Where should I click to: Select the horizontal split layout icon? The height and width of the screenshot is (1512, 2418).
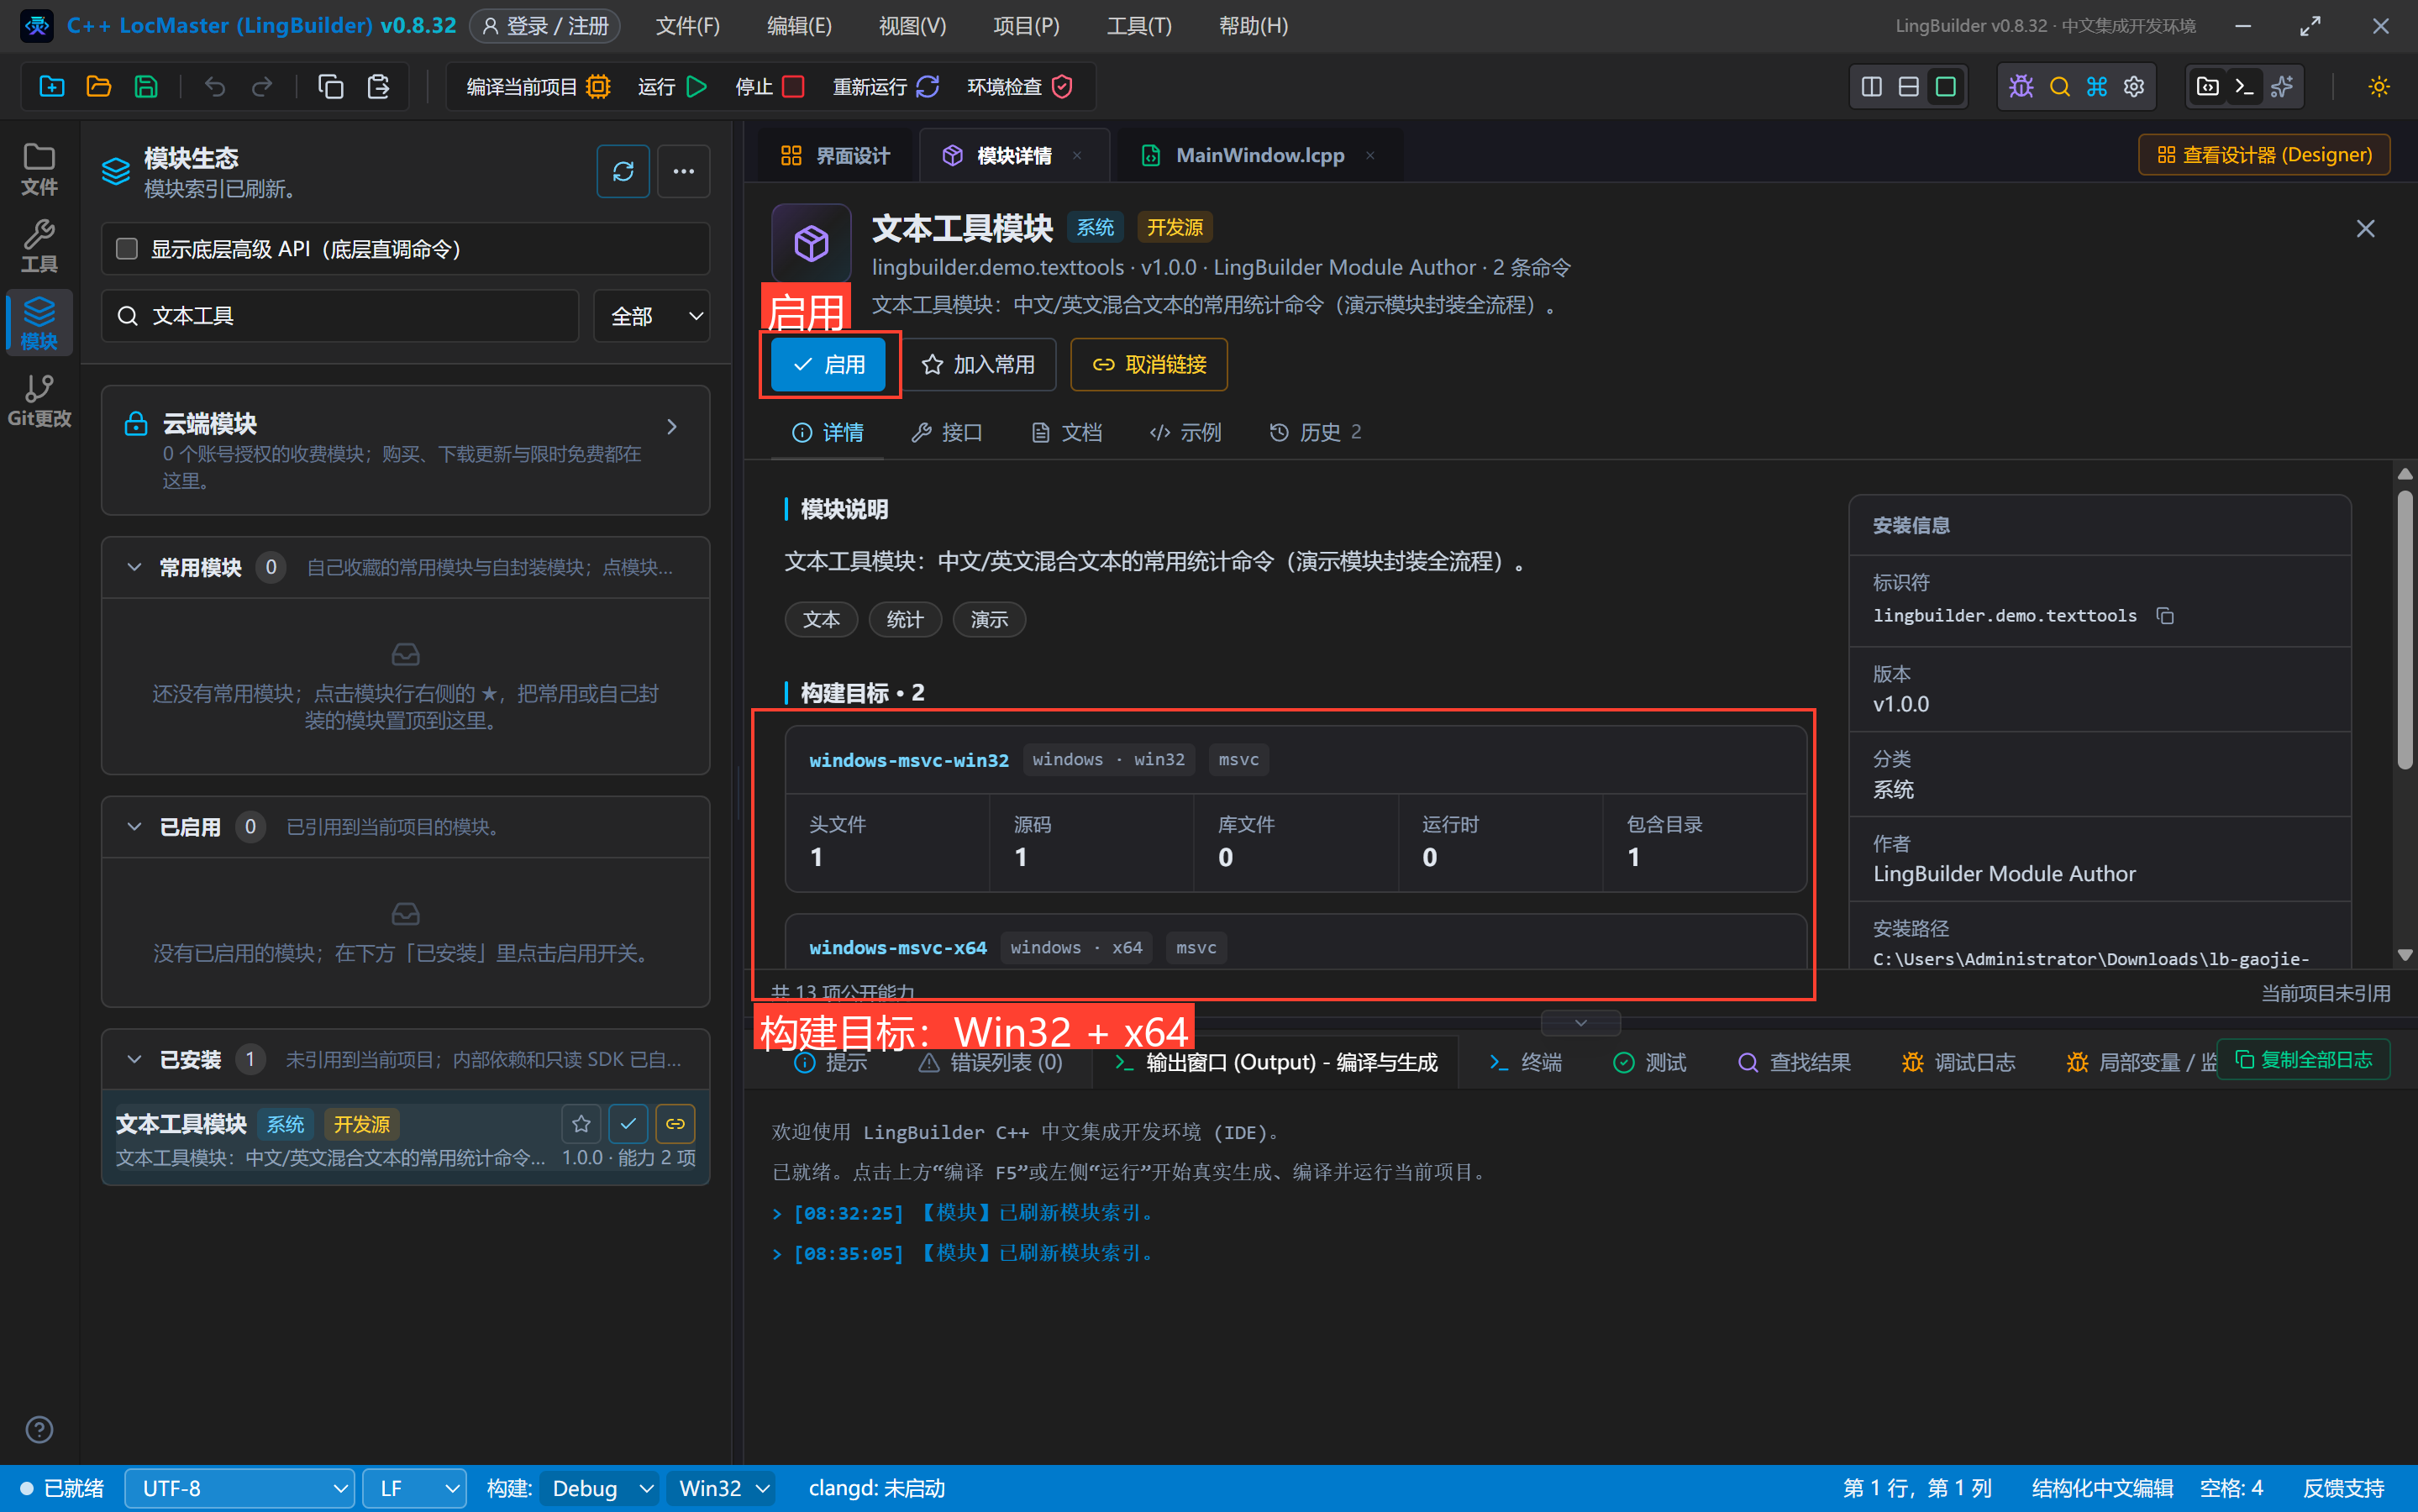point(1908,86)
